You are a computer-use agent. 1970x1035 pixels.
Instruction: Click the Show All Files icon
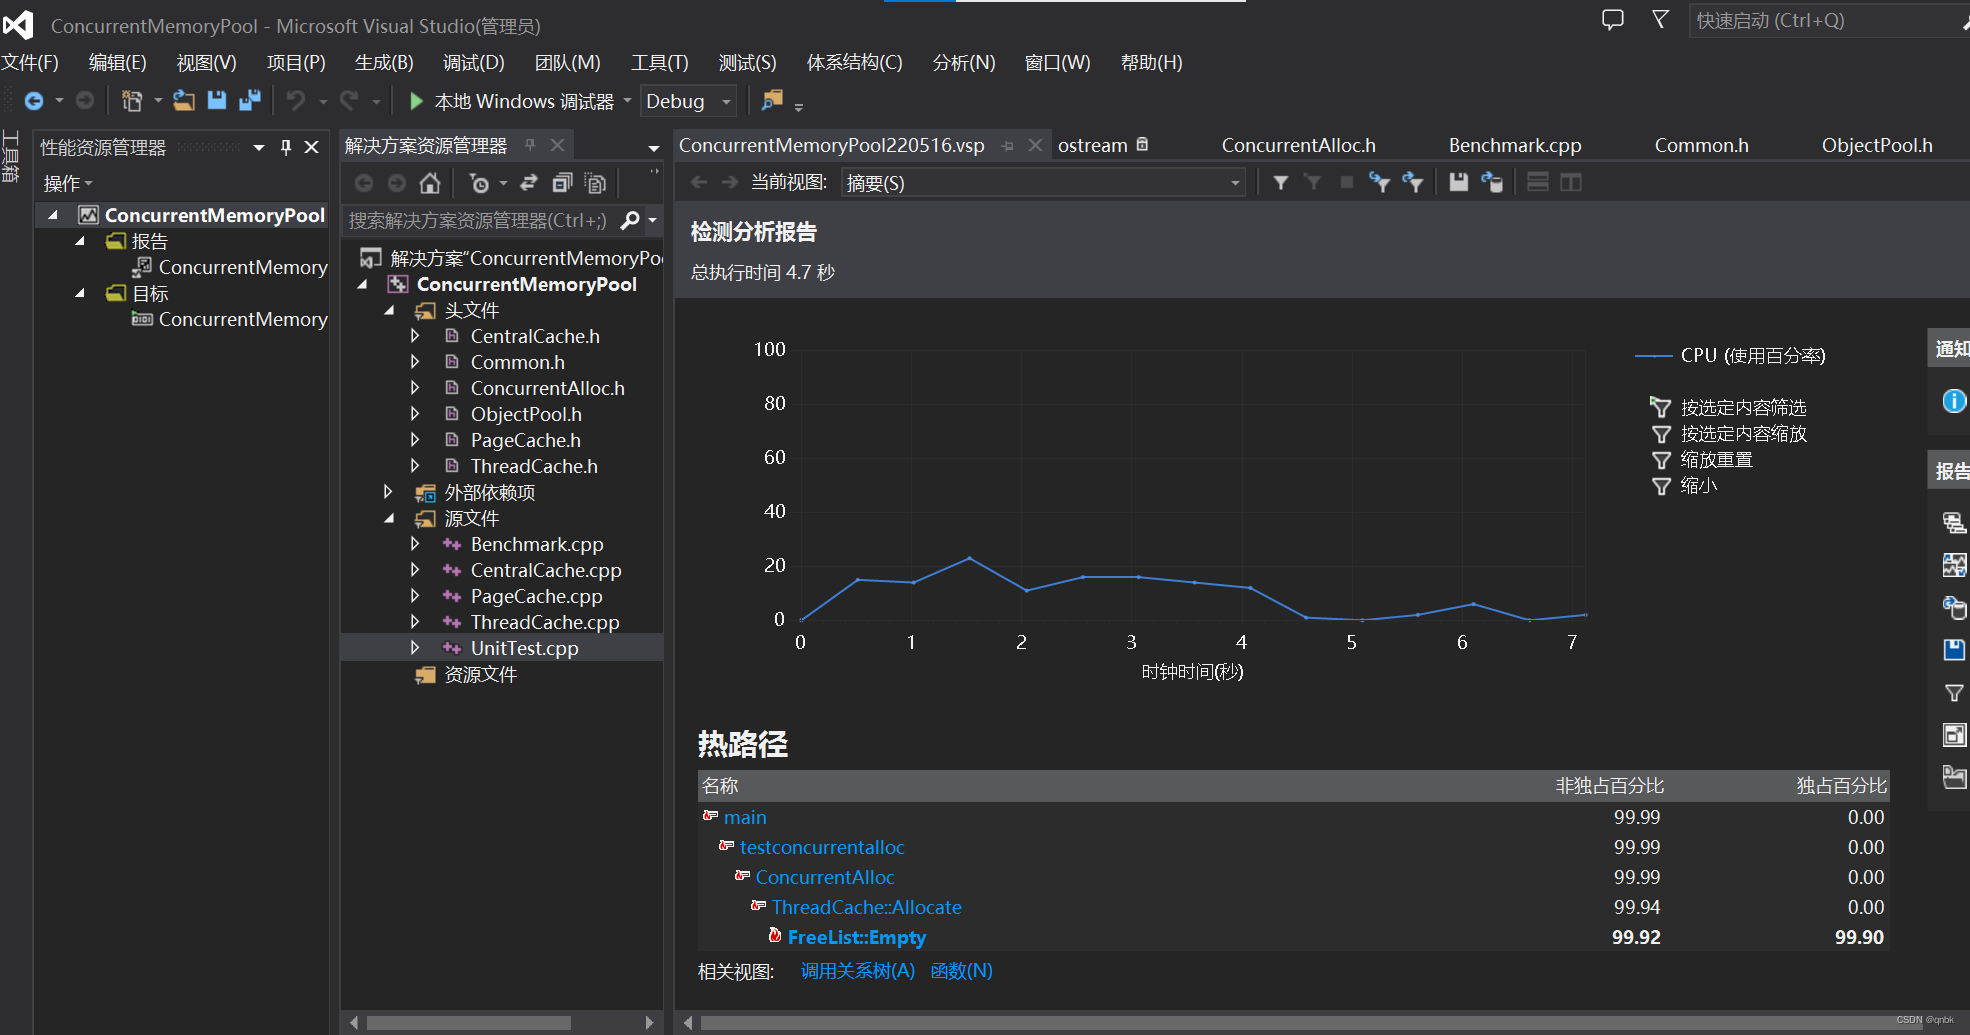596,183
